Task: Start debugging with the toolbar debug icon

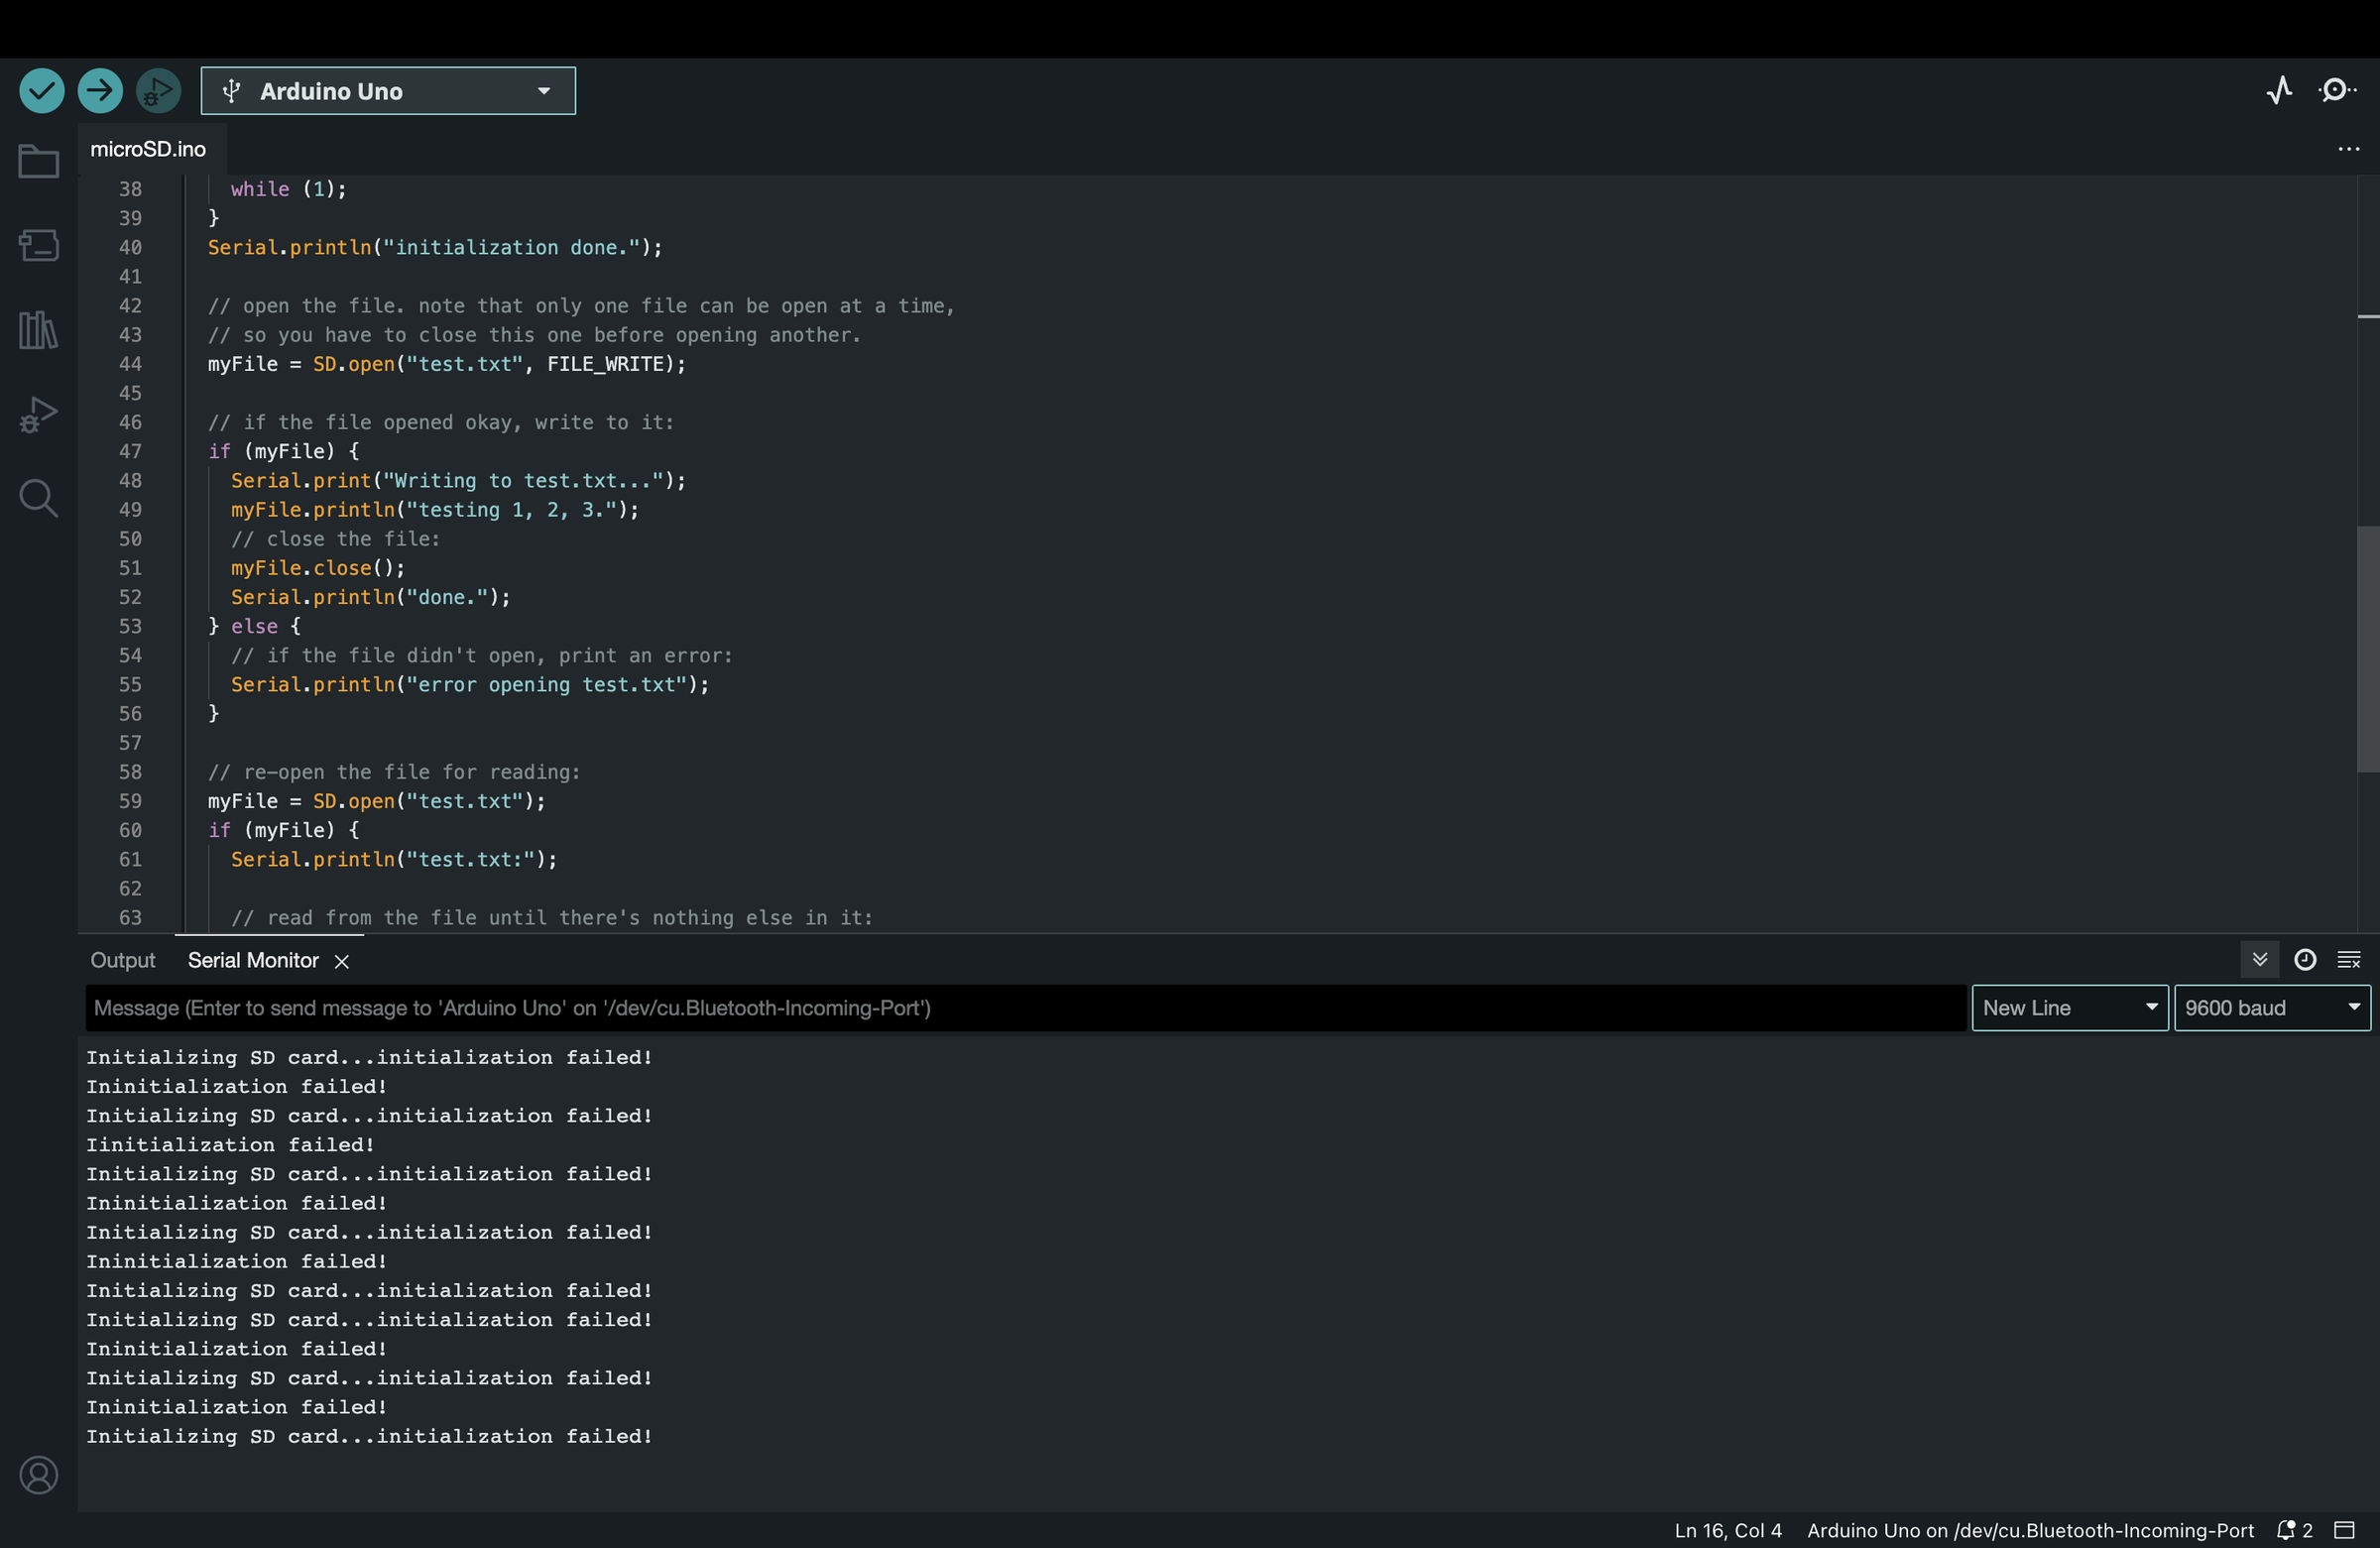Action: point(158,91)
